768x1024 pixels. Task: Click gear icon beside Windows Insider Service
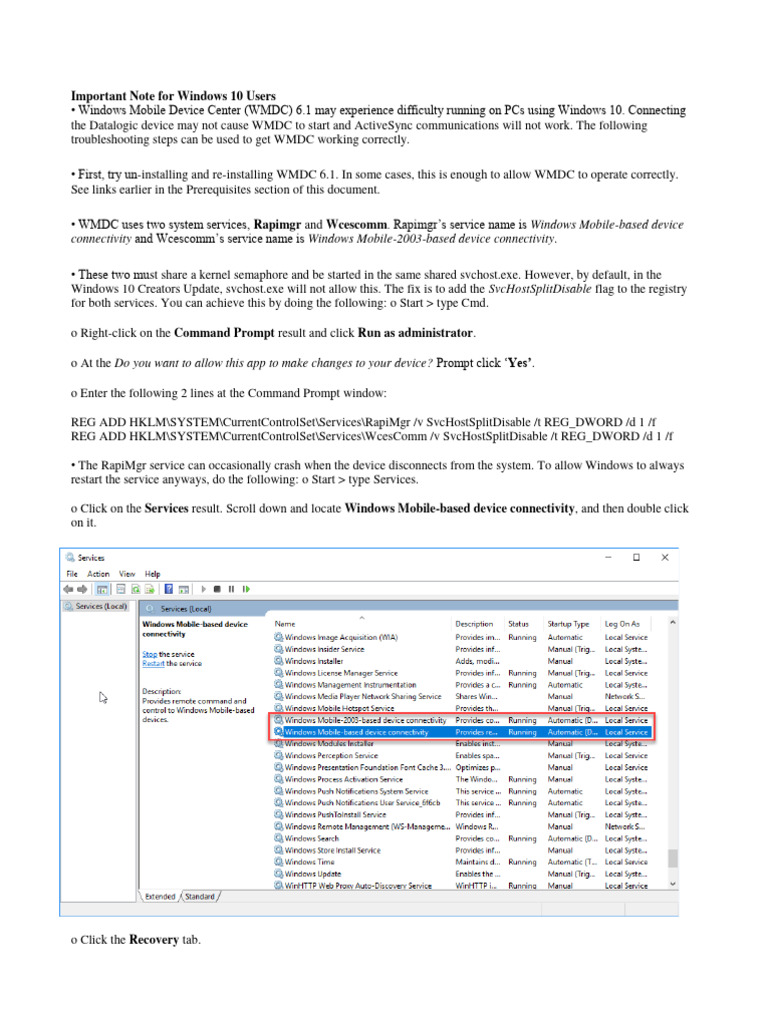279,648
